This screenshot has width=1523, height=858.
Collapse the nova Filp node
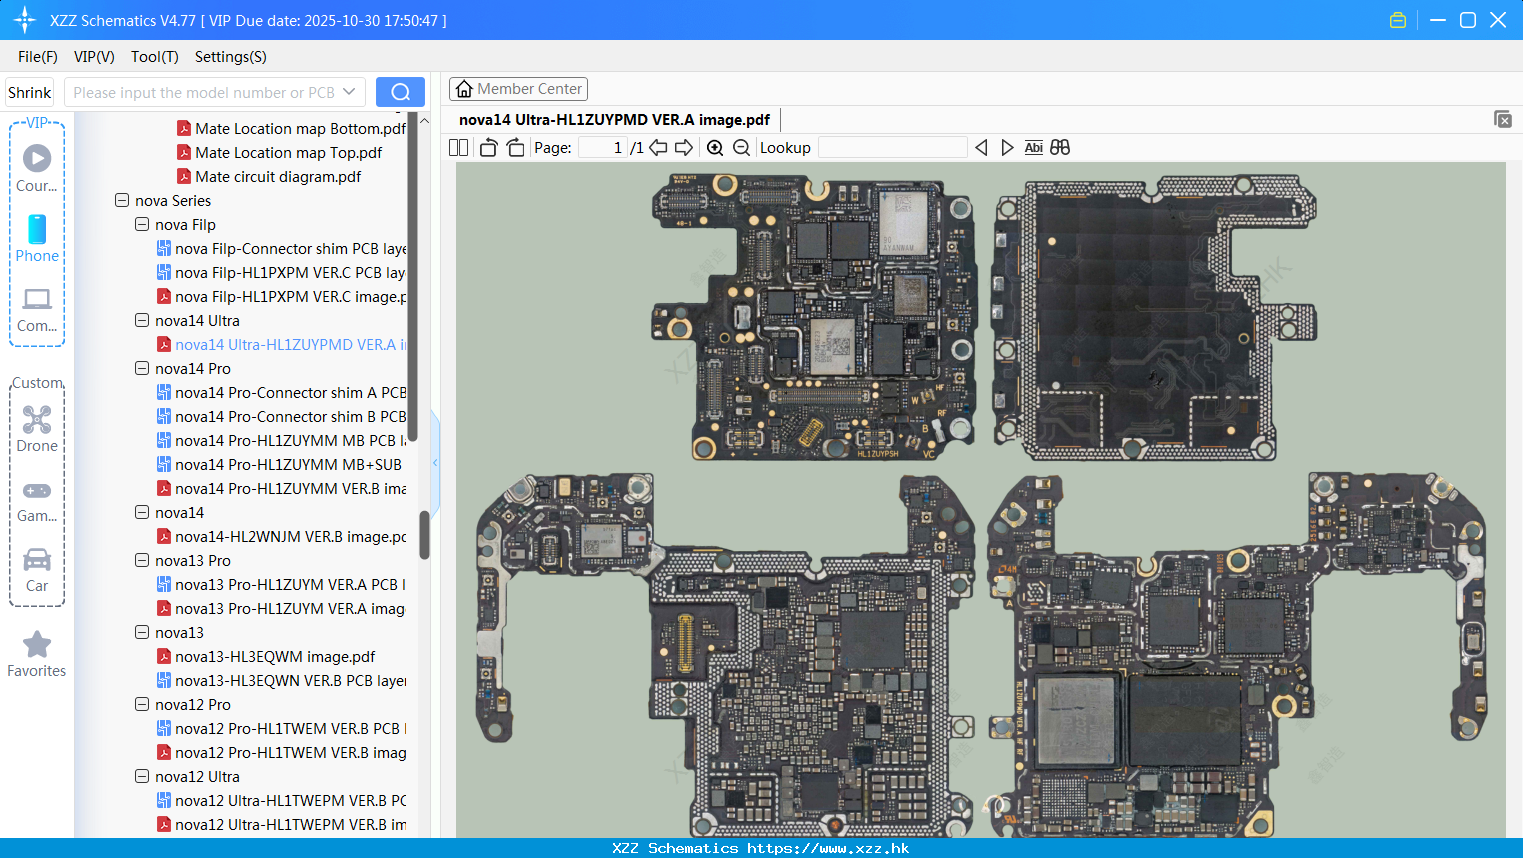pyautogui.click(x=142, y=224)
